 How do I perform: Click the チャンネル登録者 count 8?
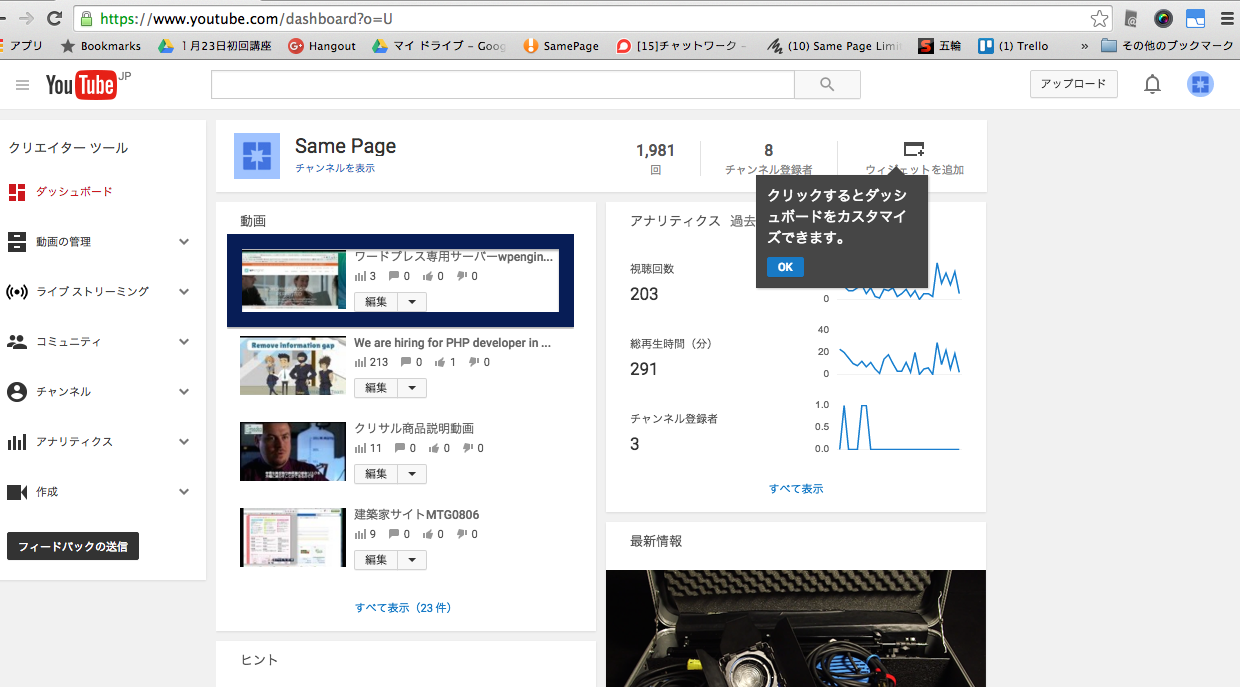coord(768,151)
